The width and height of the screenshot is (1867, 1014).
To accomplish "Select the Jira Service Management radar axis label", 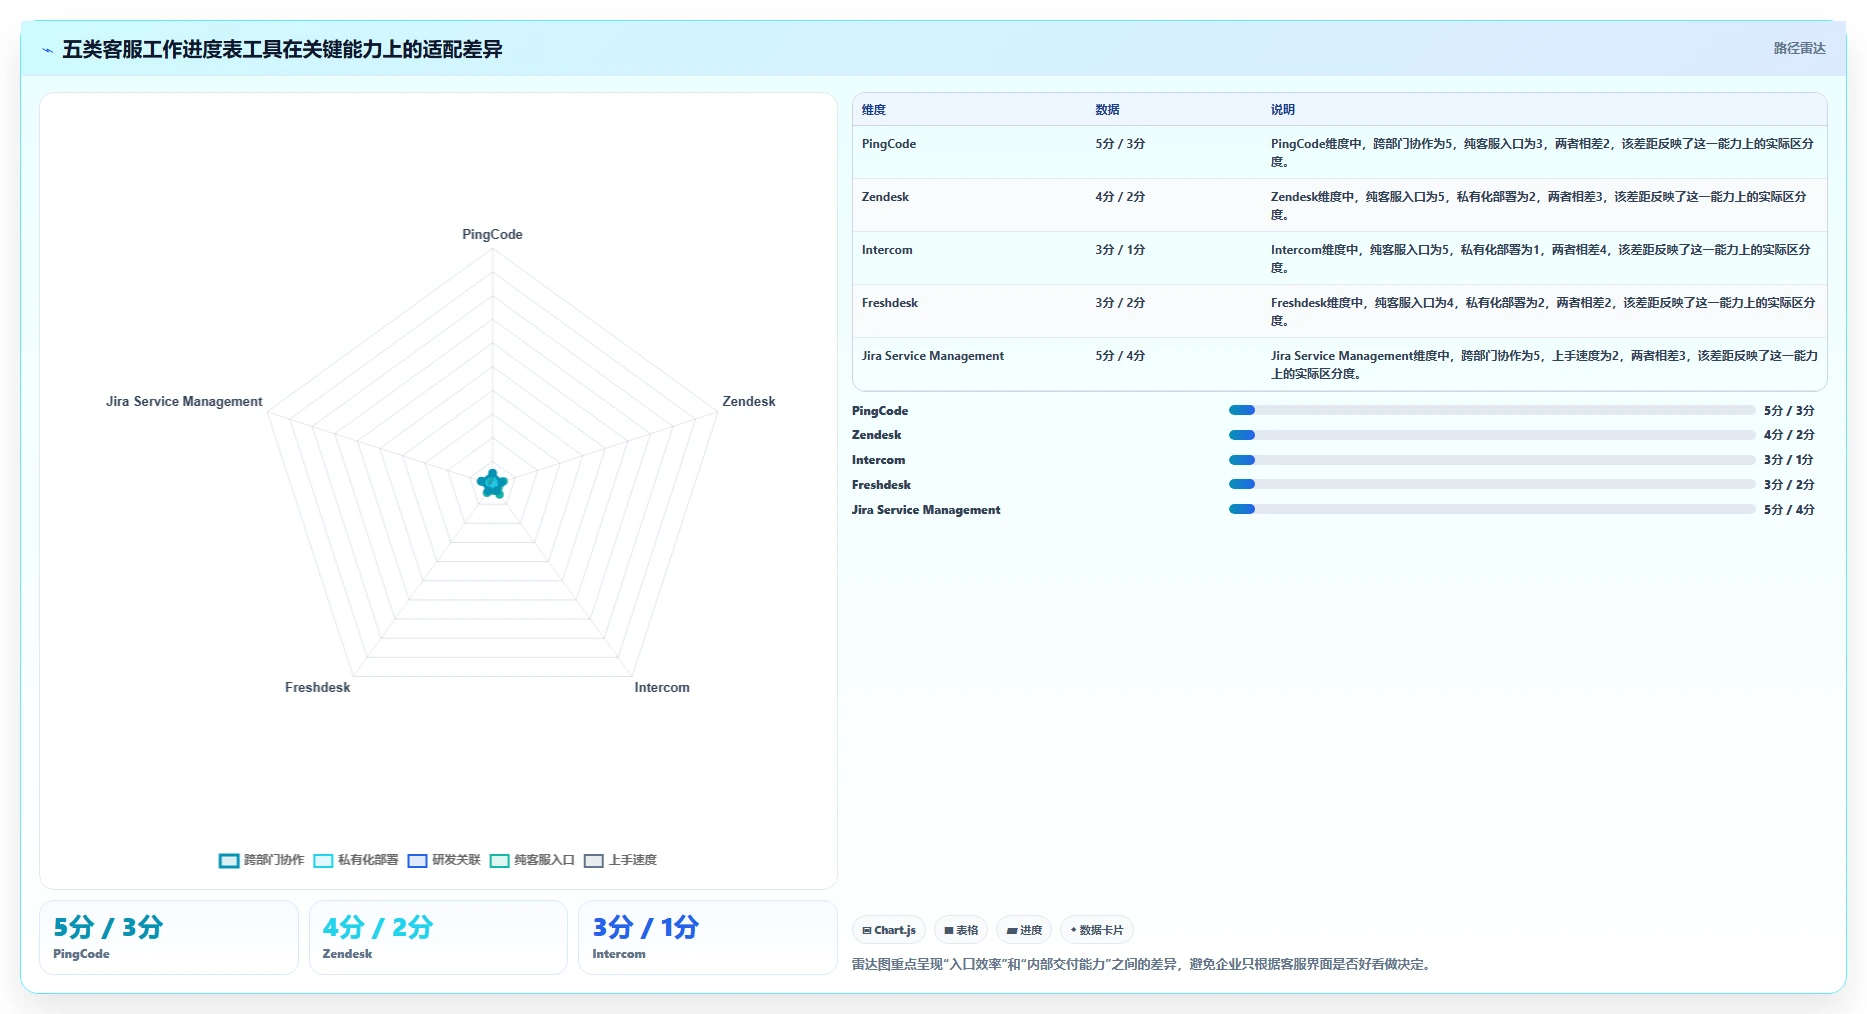I will click(184, 401).
